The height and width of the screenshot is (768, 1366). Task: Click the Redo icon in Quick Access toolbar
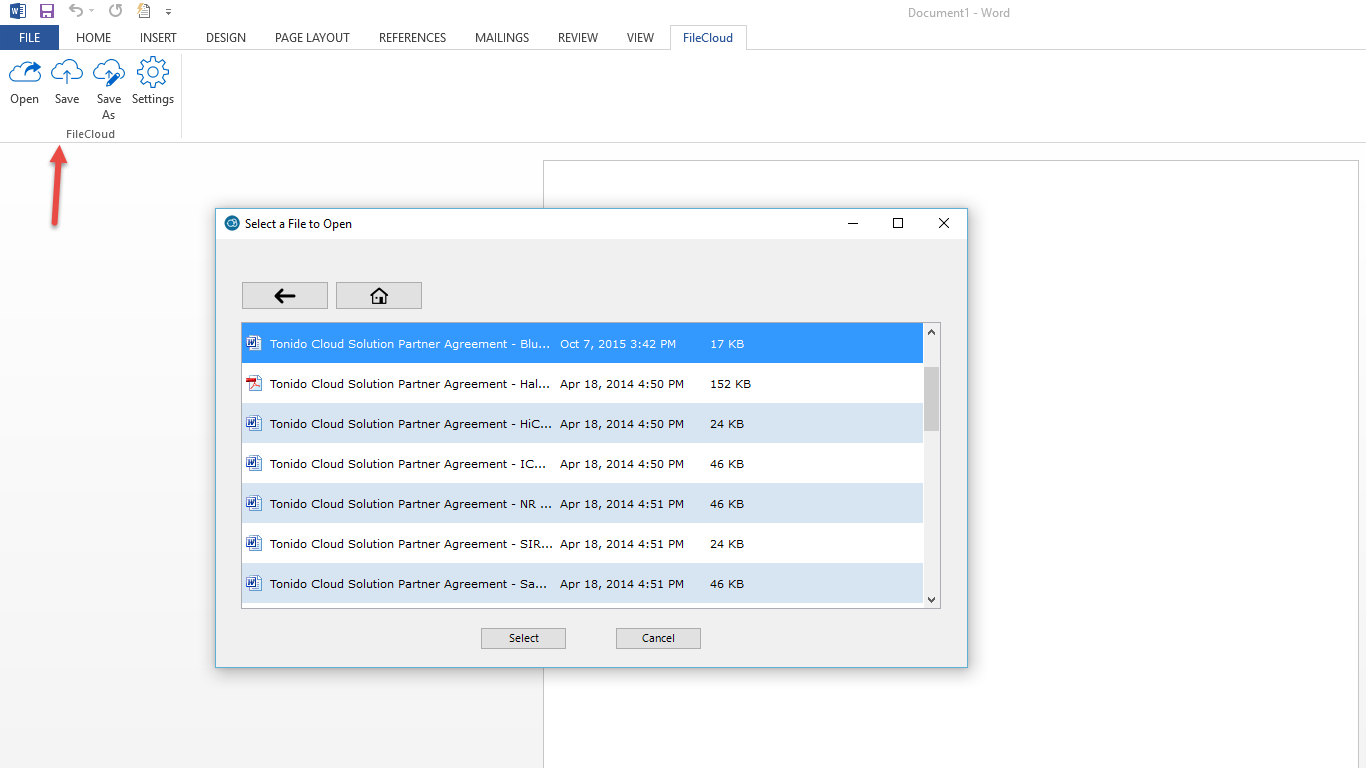(115, 11)
